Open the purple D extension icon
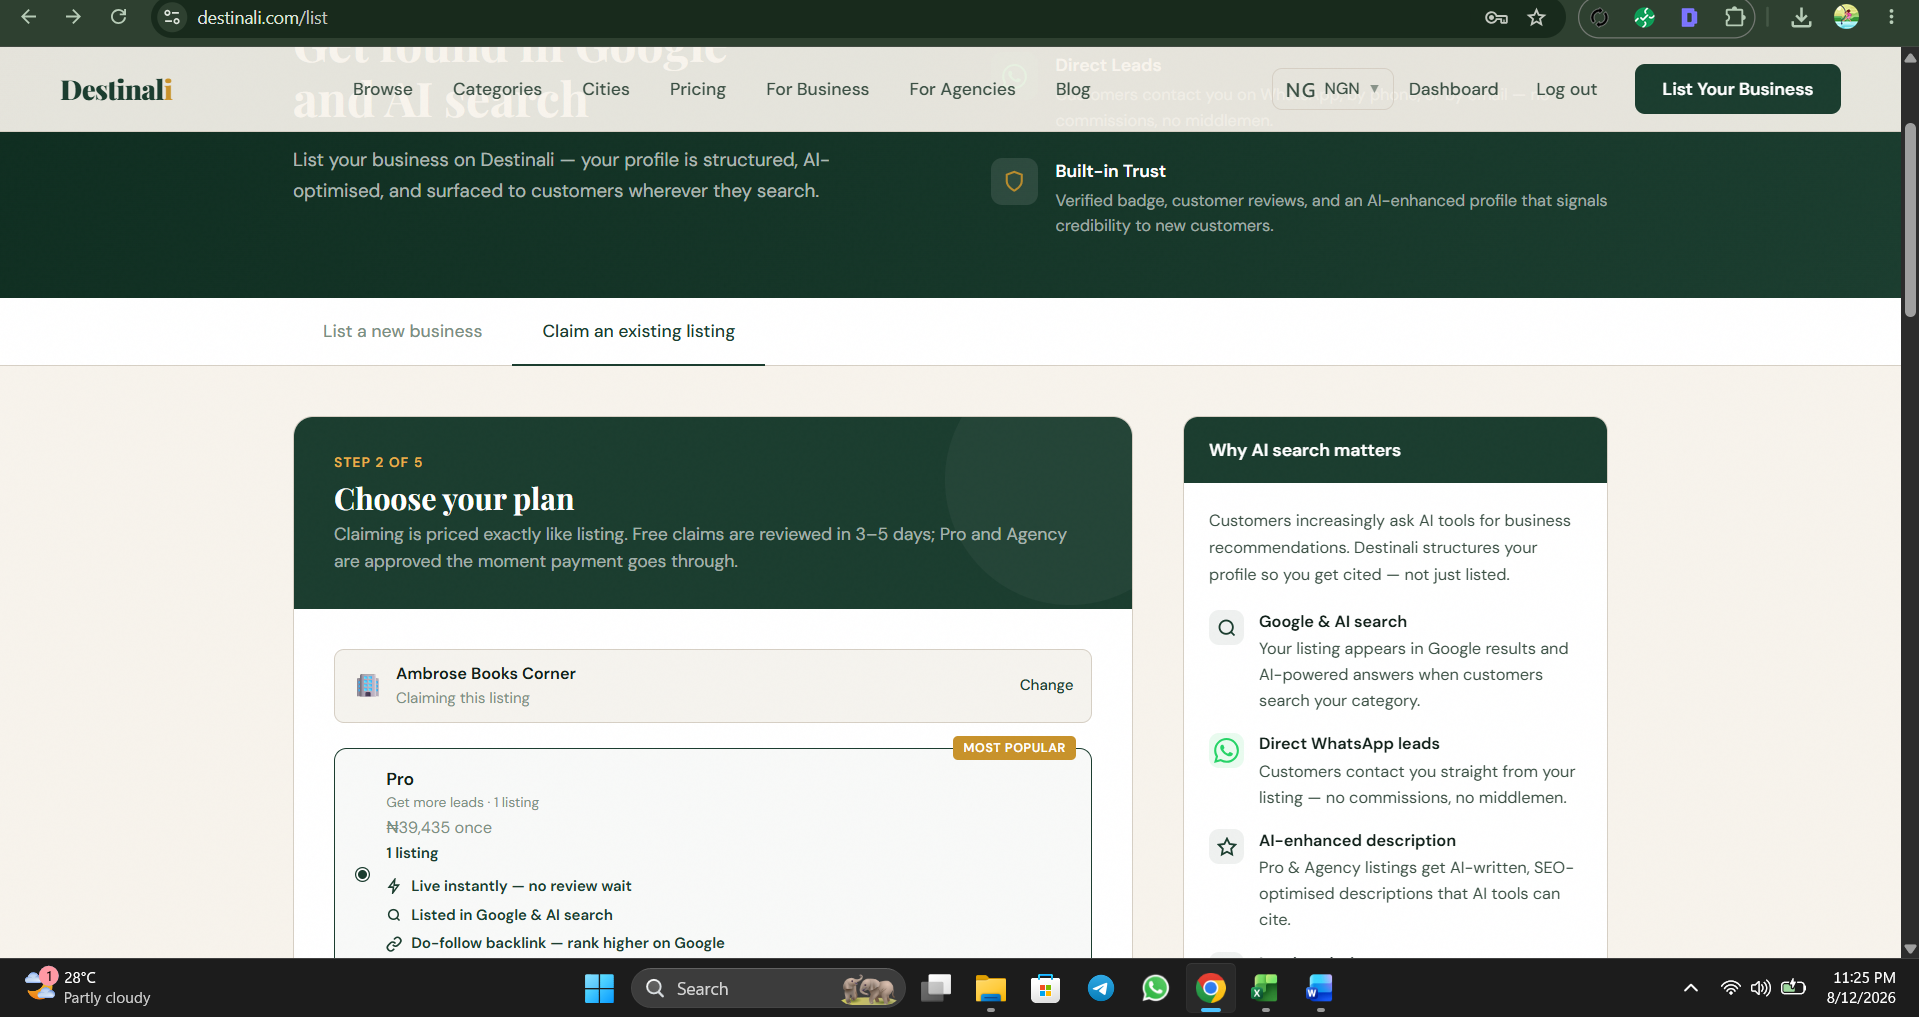 (1689, 17)
